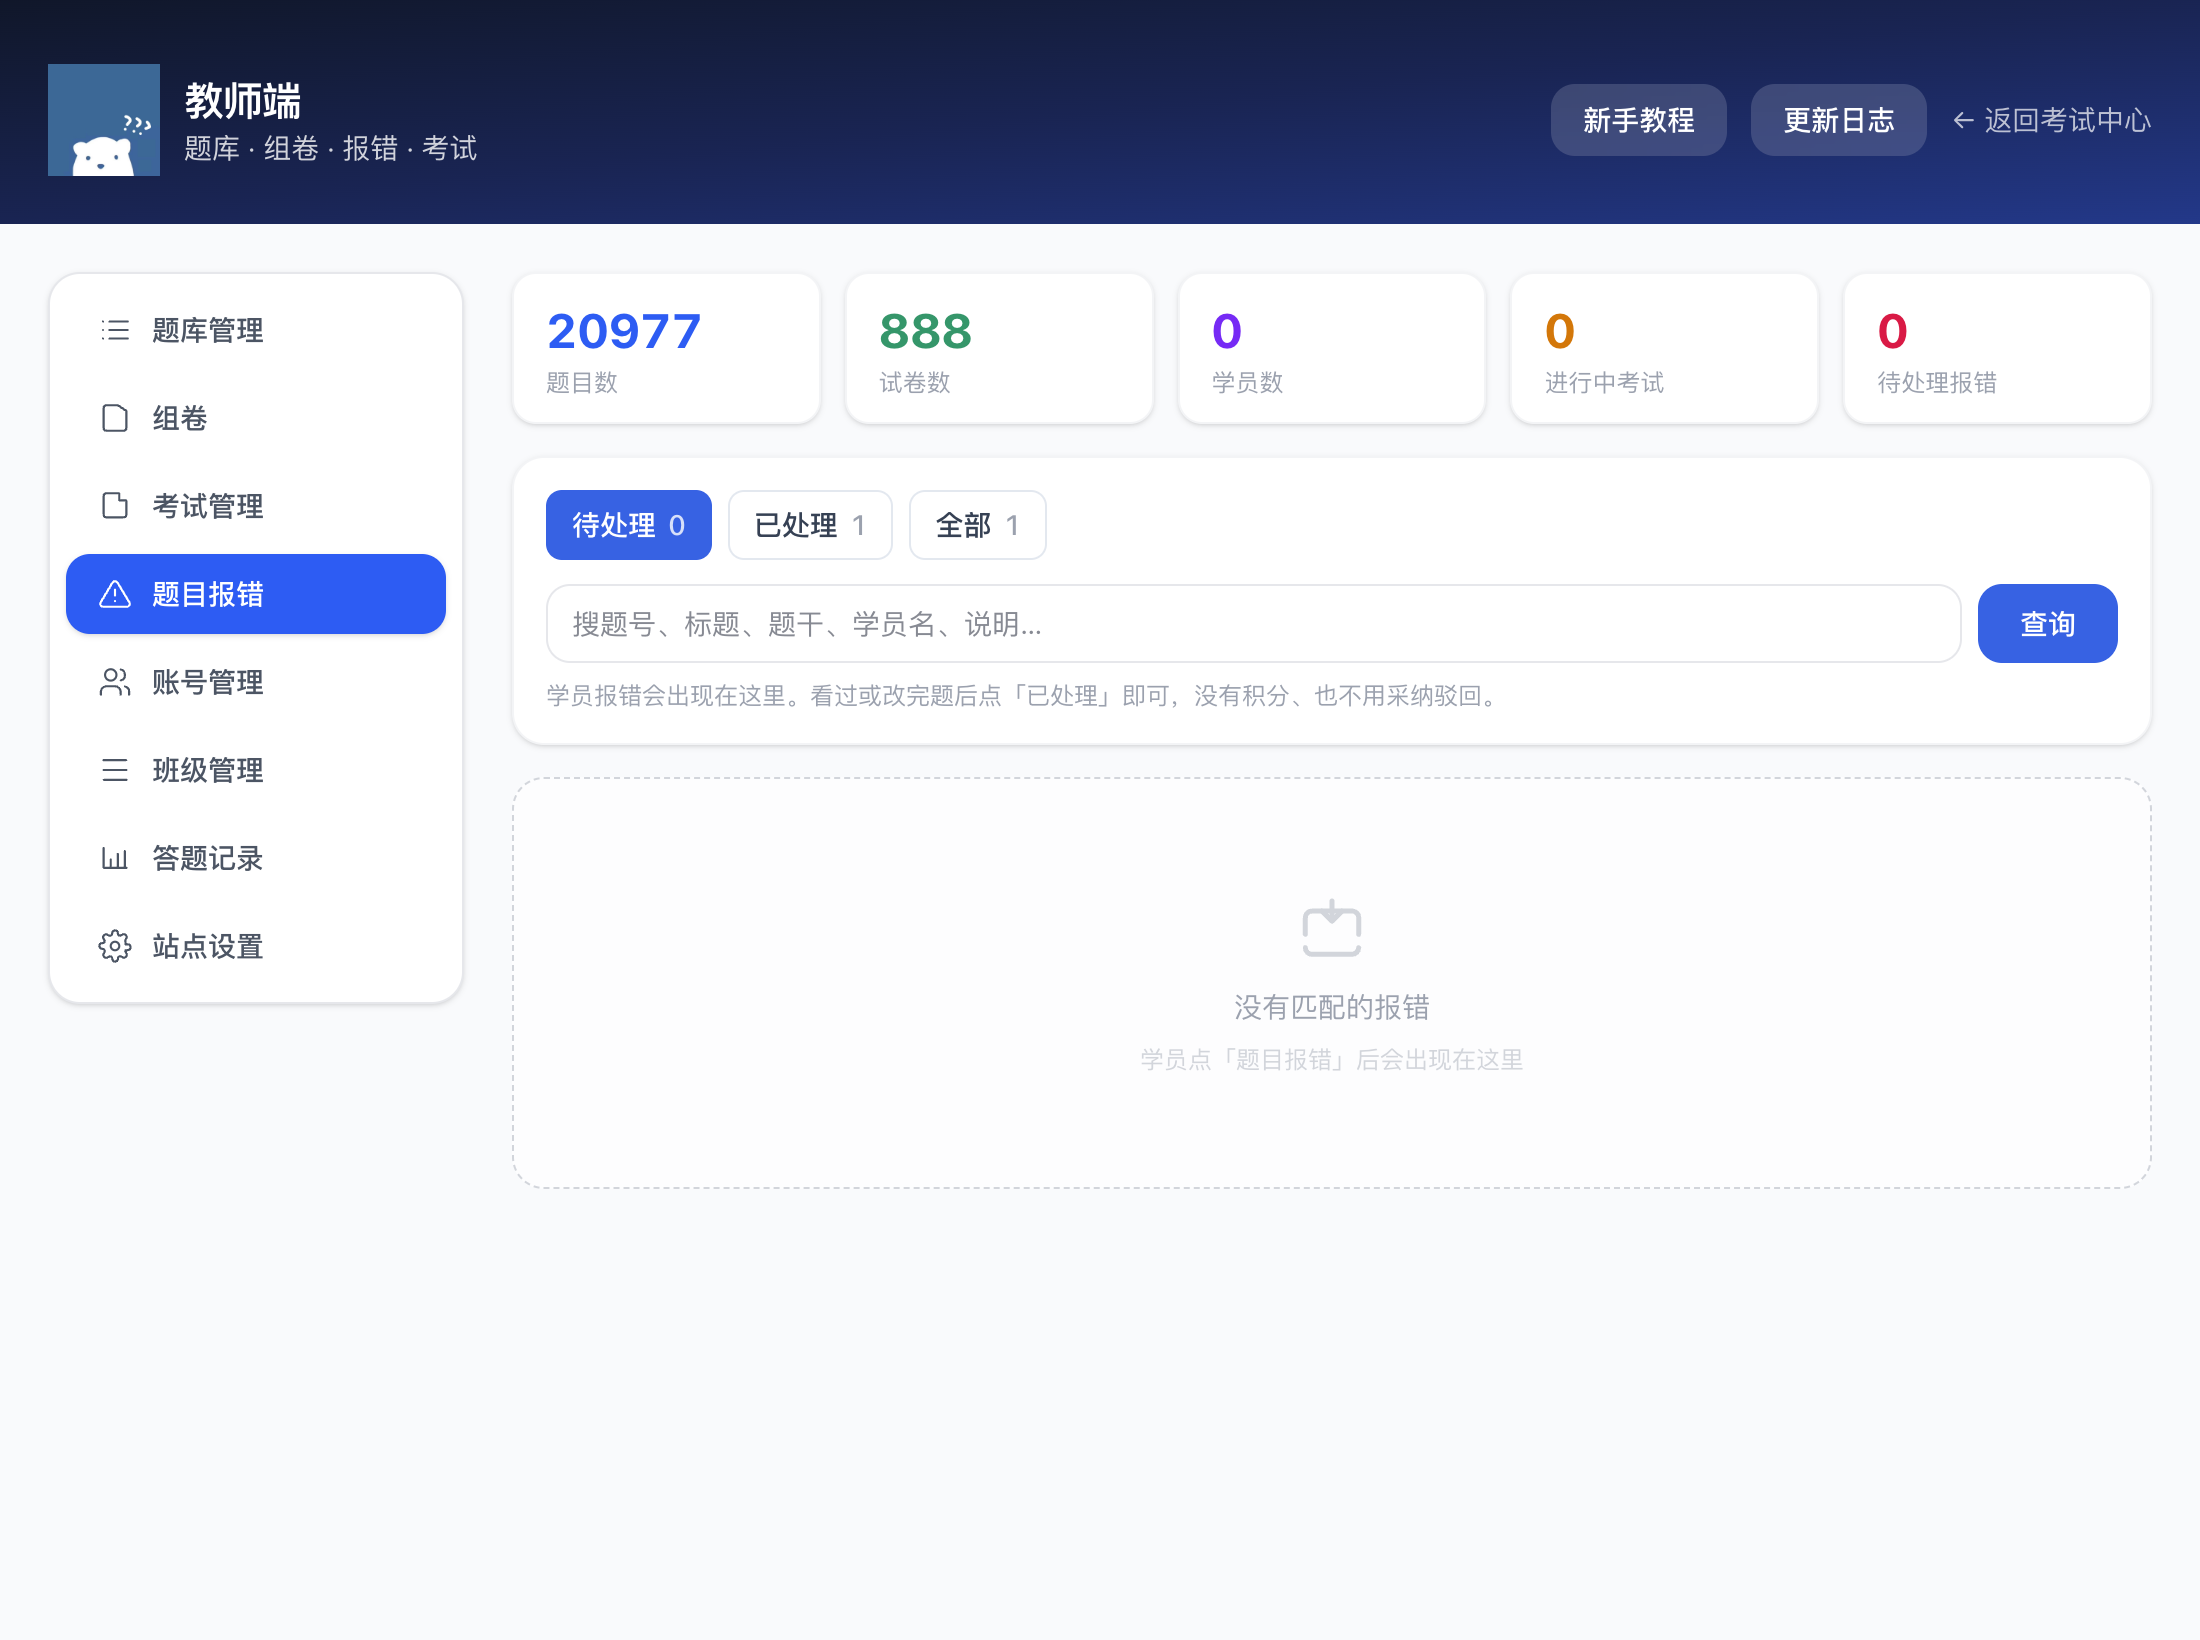Click the 学员点「题目报错」后会出现在这里 hint
2200x1640 pixels.
coord(1332,1060)
